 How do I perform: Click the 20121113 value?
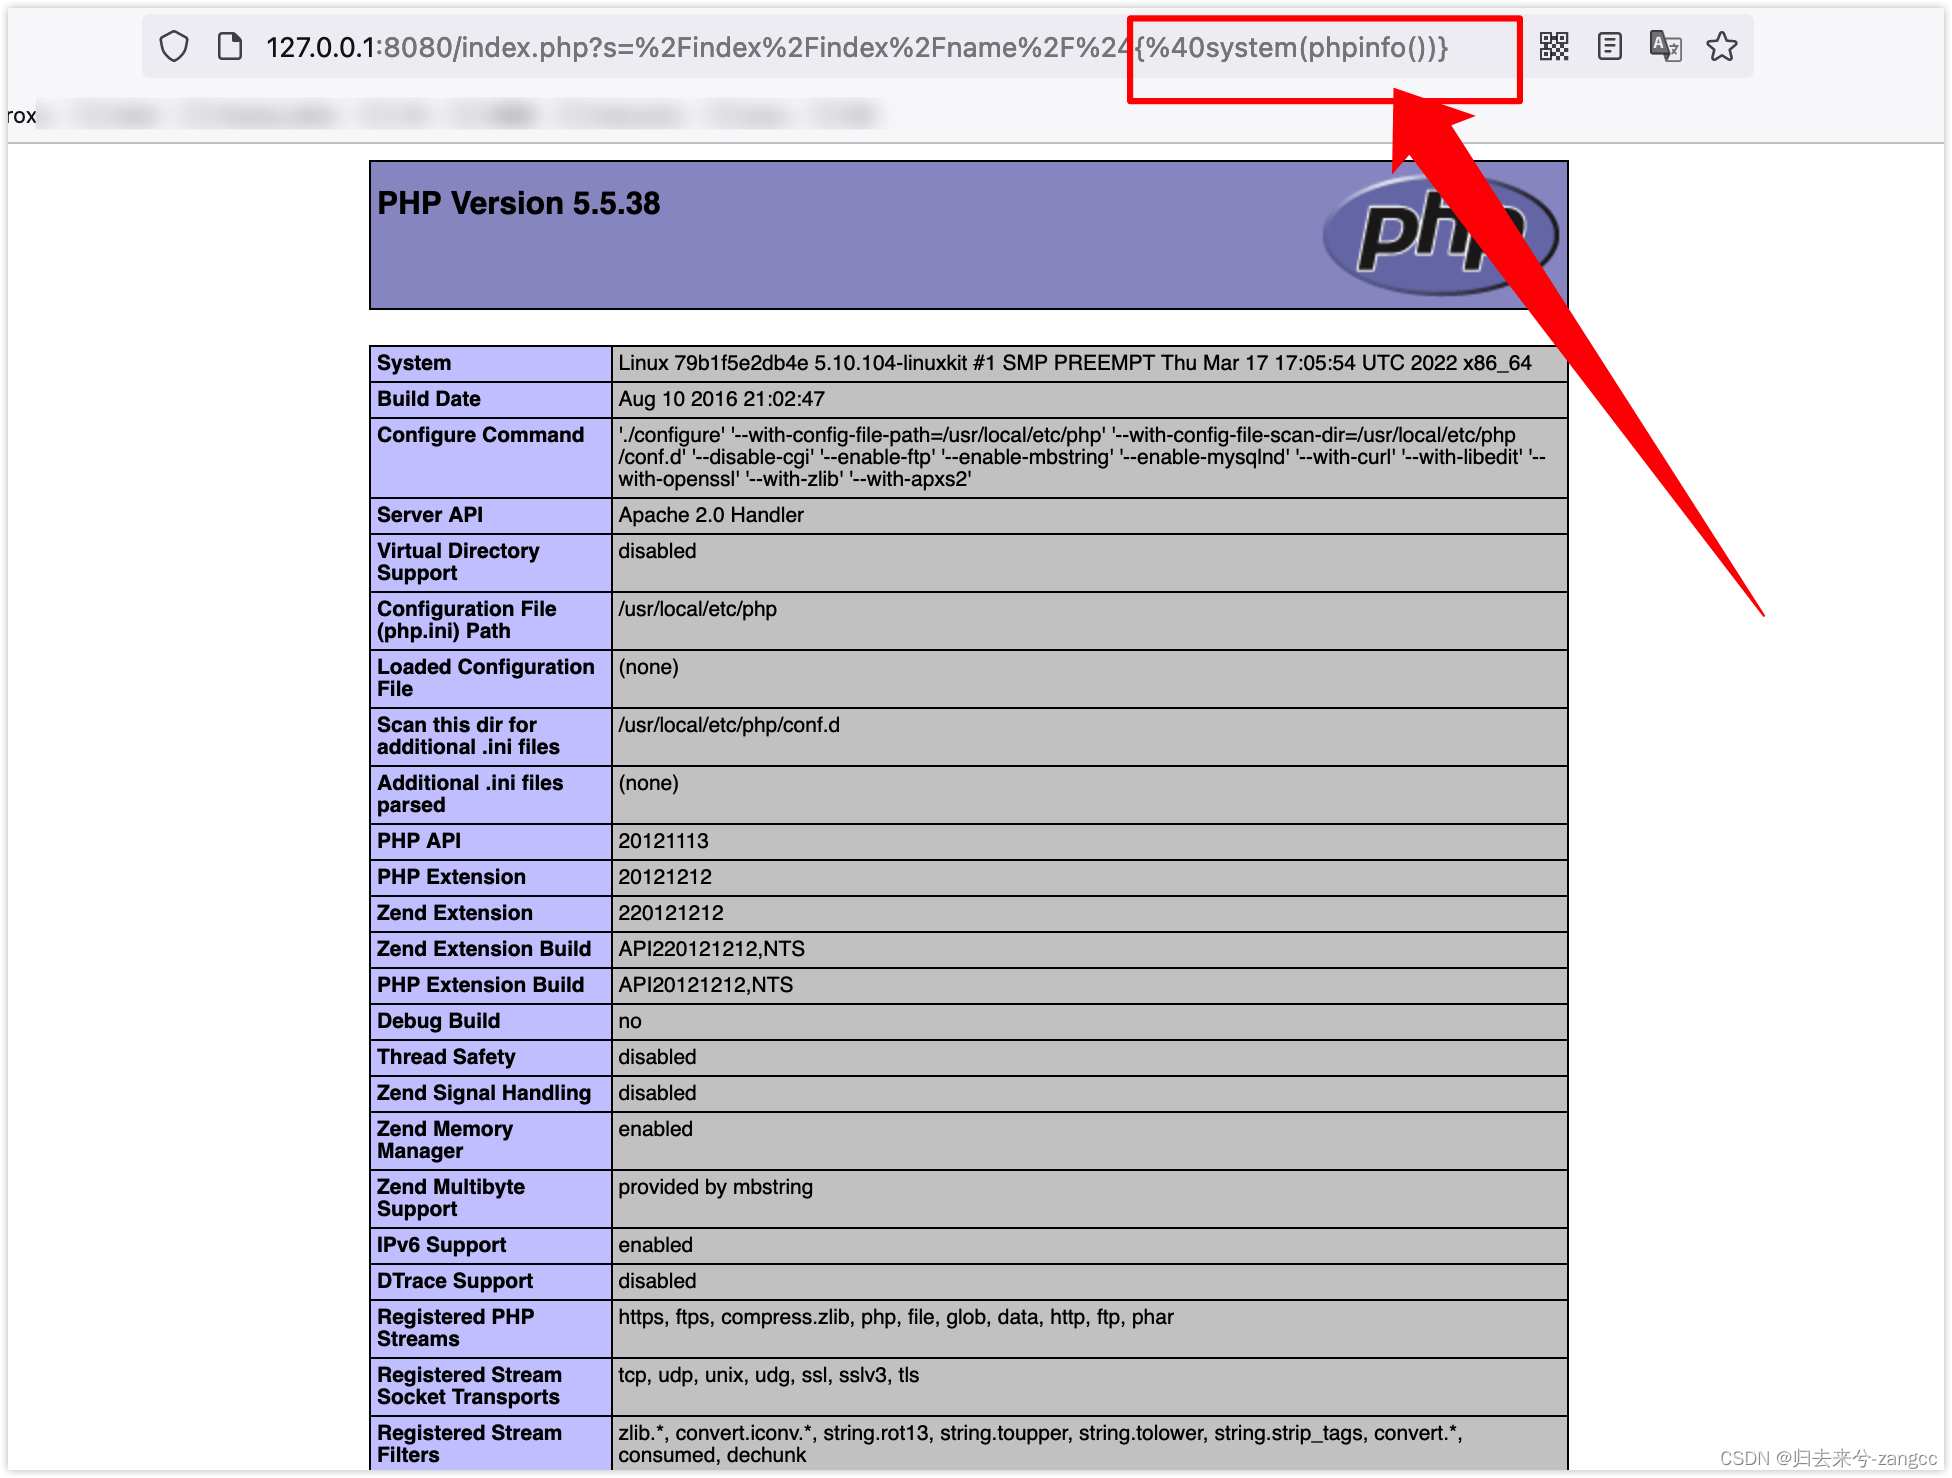[x=664, y=841]
